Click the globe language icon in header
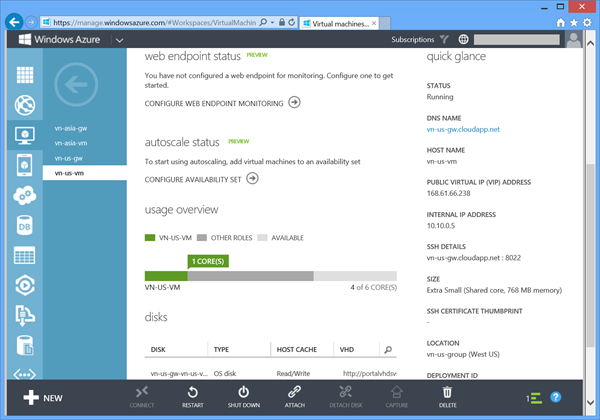 click(463, 39)
